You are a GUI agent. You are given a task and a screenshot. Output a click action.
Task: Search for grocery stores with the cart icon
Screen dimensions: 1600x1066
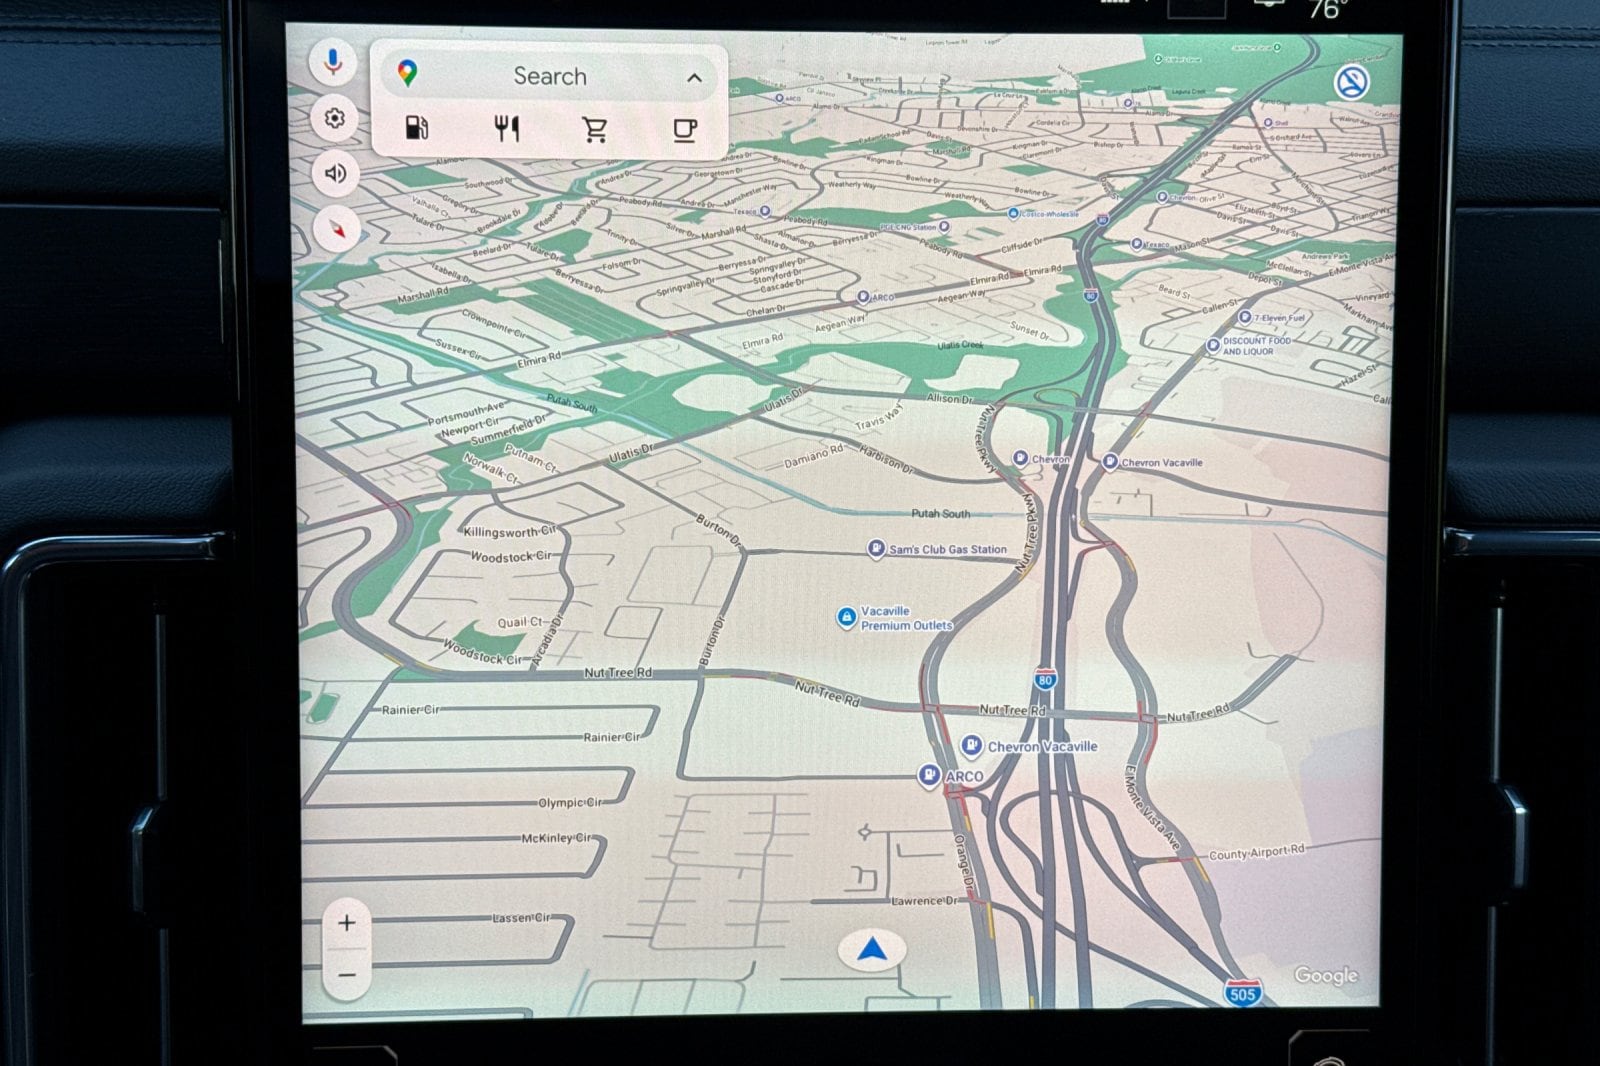[x=595, y=129]
